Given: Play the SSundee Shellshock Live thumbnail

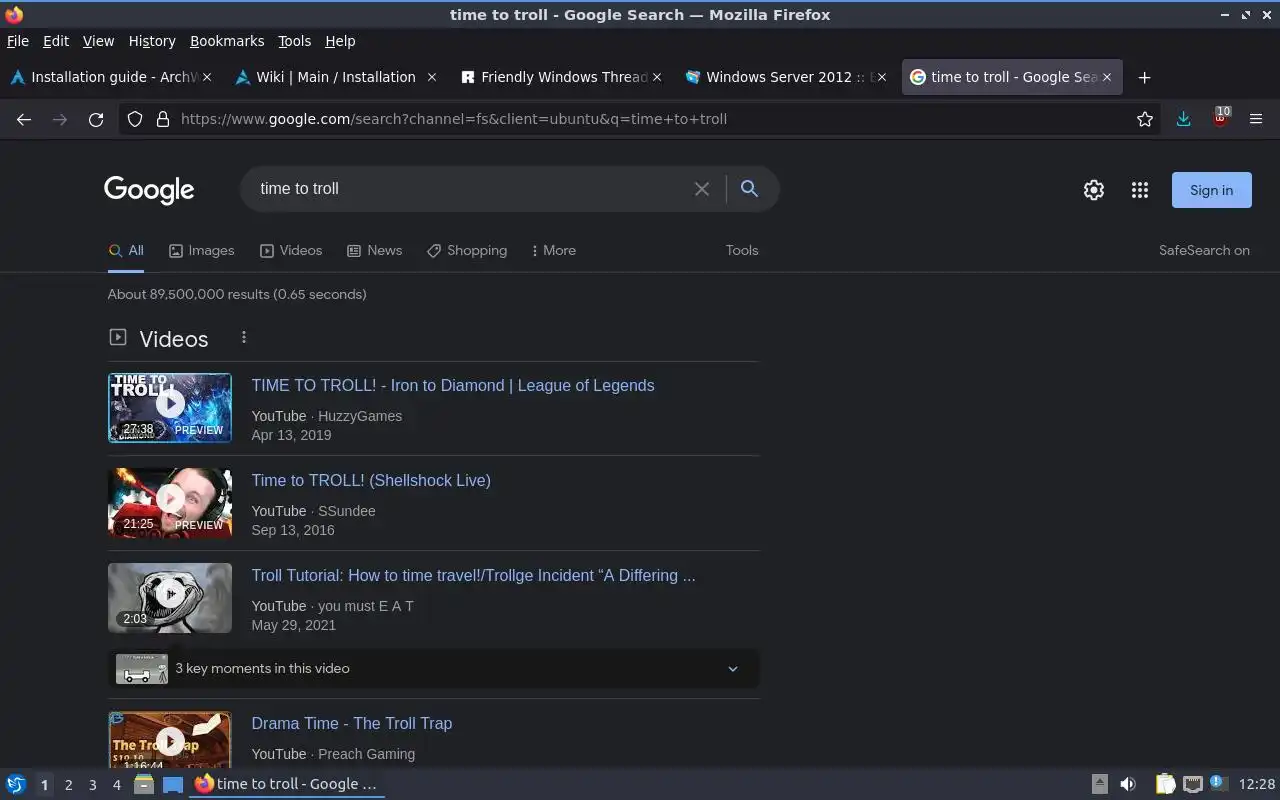Looking at the screenshot, I should click(170, 503).
